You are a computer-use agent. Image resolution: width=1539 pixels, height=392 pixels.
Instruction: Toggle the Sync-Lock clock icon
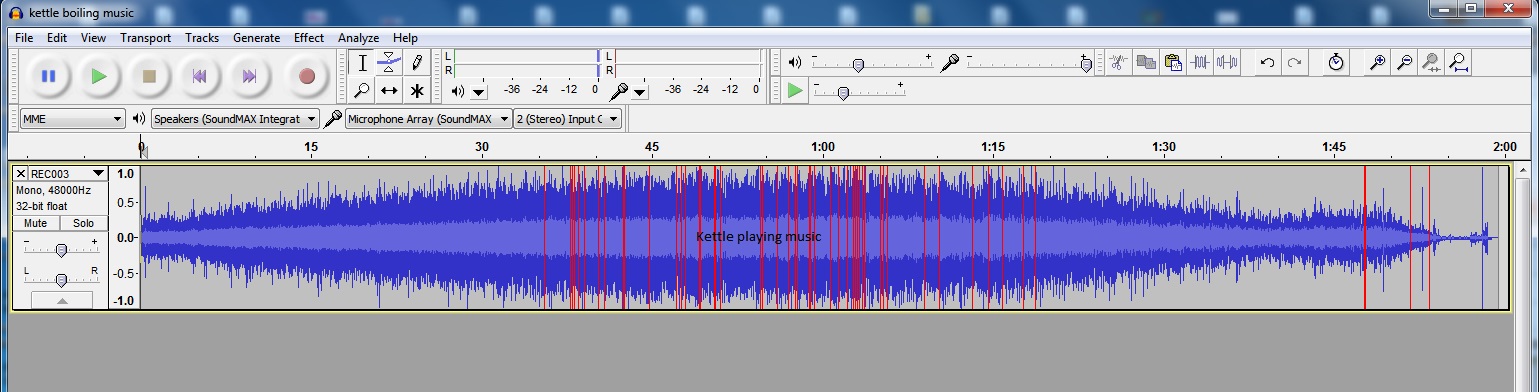(x=1336, y=62)
